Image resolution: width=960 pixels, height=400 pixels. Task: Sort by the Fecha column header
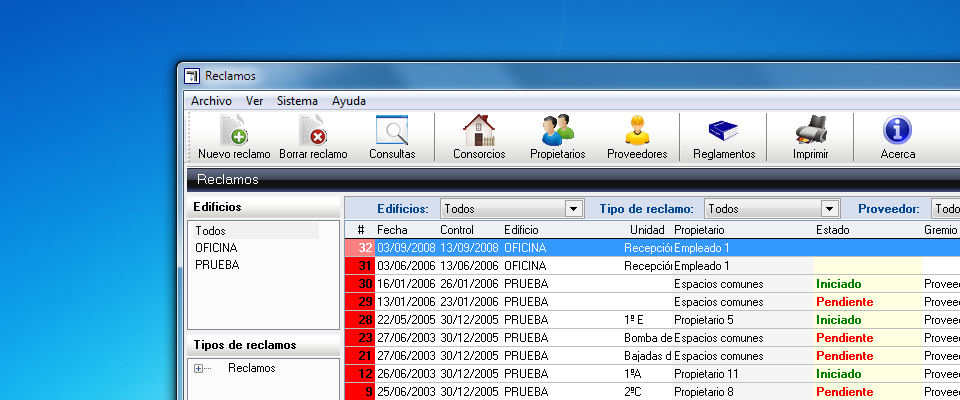[x=392, y=230]
